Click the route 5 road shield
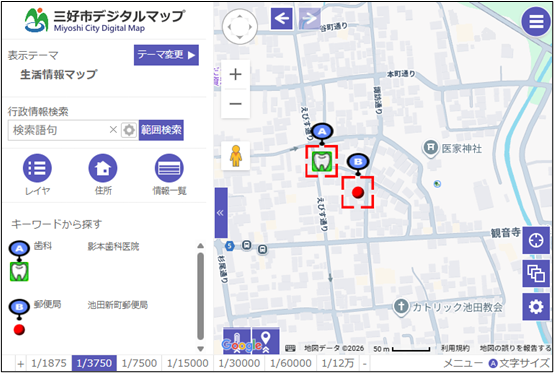This screenshot has height=373, width=554. (x=230, y=245)
